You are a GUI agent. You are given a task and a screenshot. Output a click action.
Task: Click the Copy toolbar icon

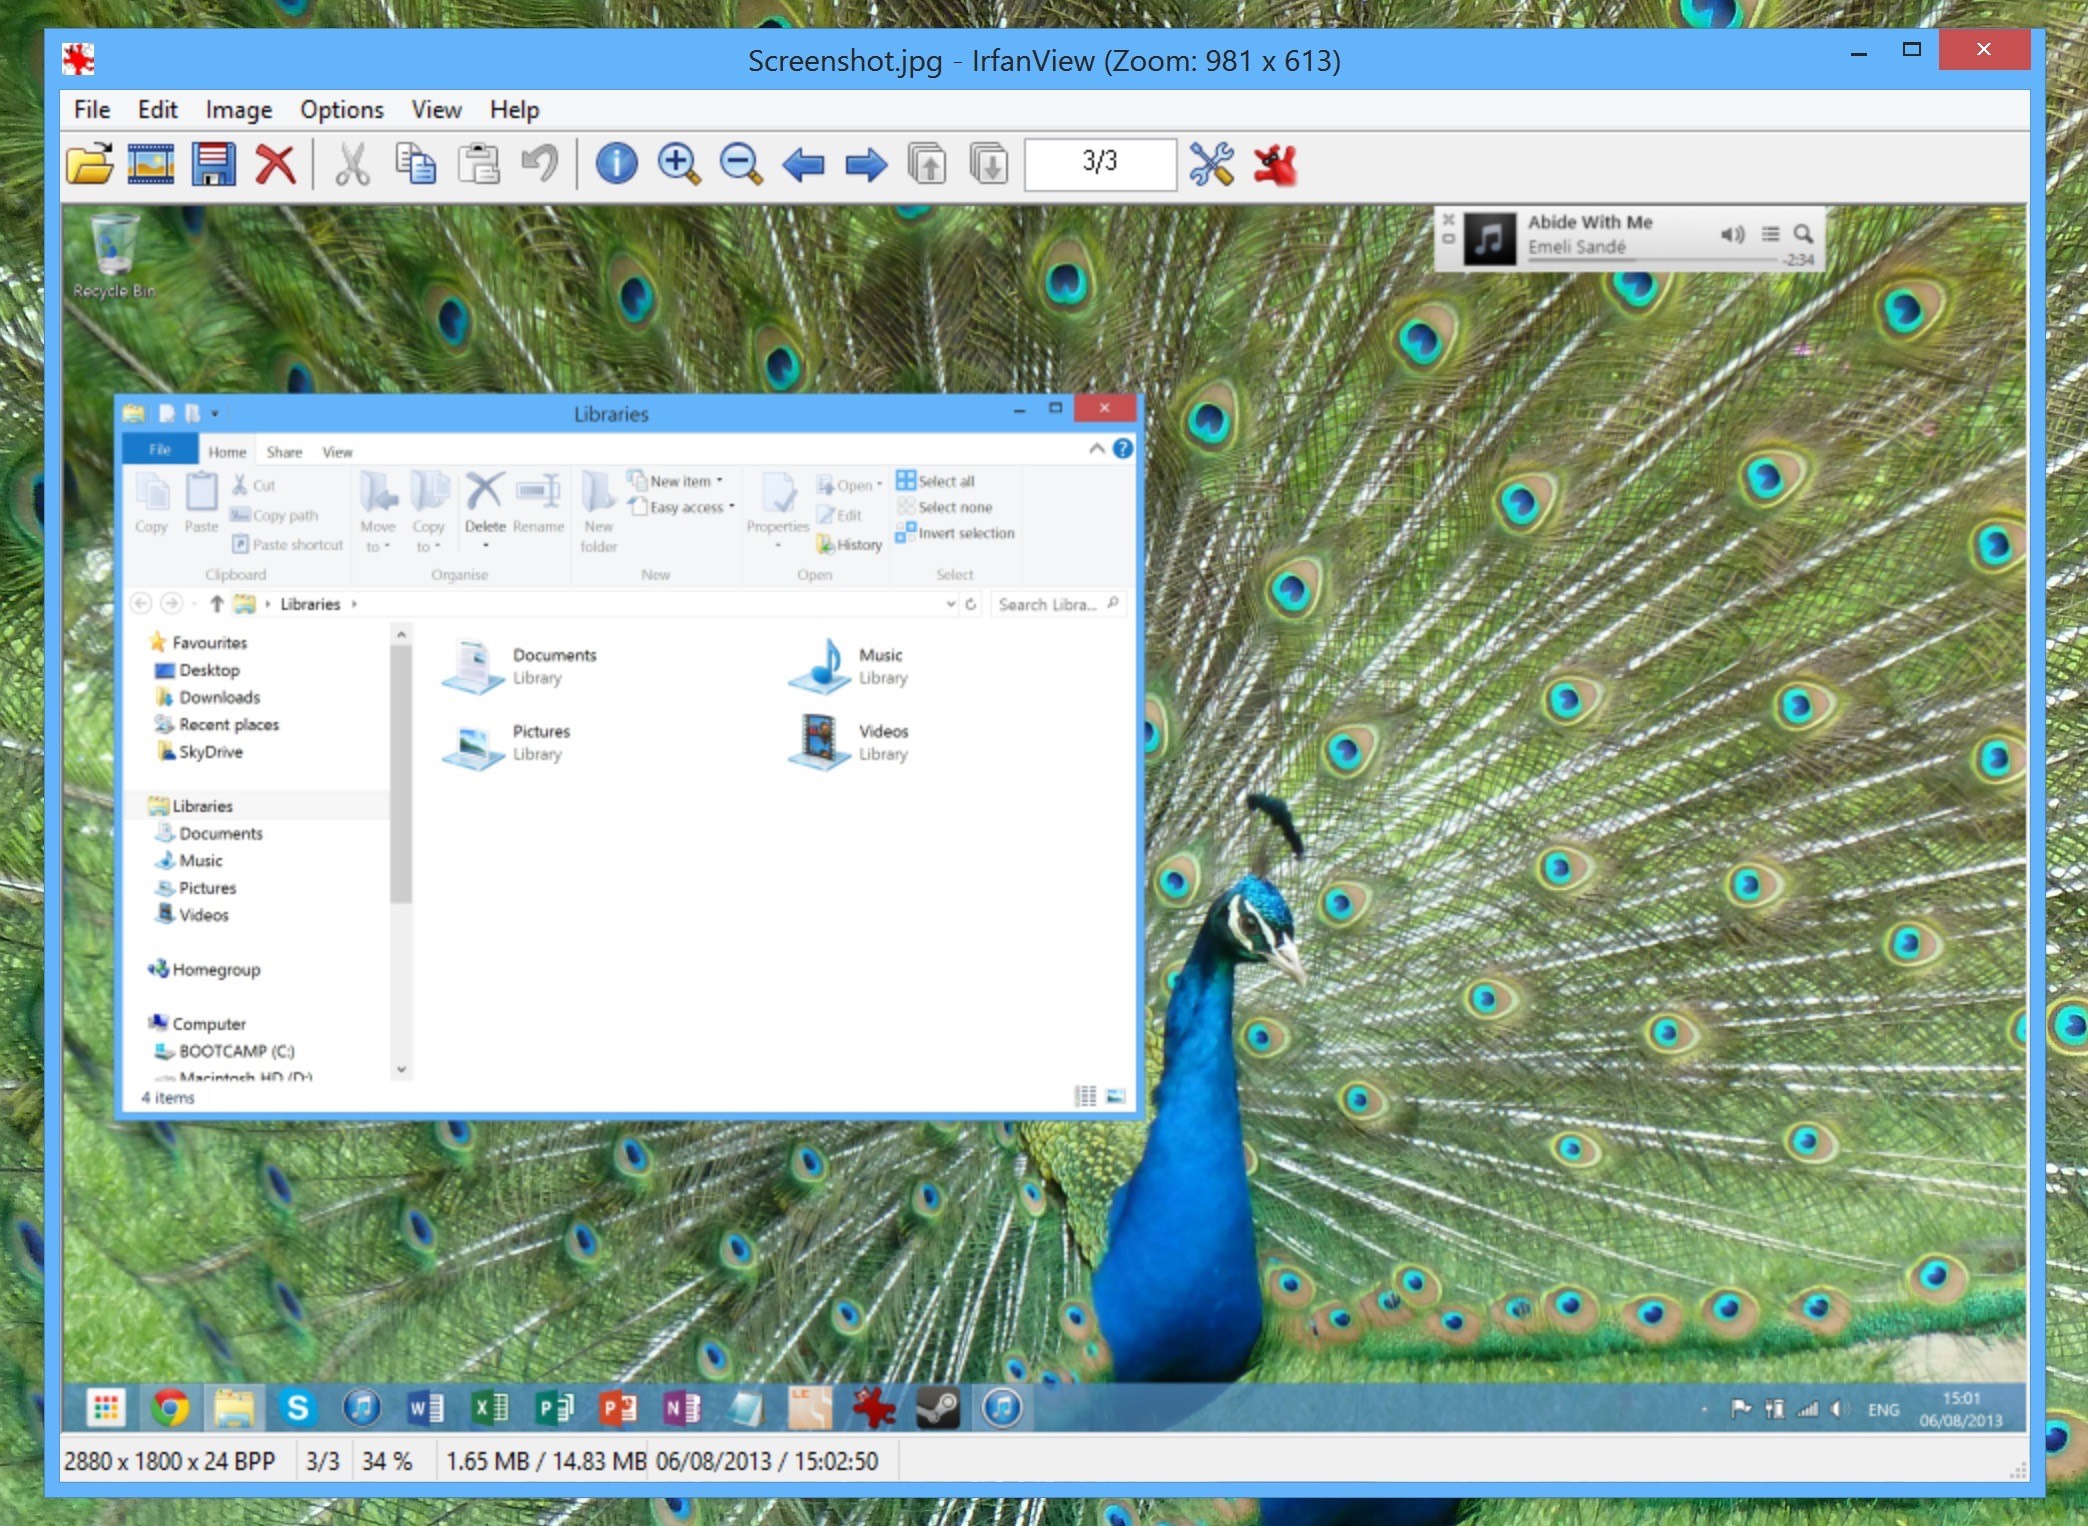pos(415,164)
